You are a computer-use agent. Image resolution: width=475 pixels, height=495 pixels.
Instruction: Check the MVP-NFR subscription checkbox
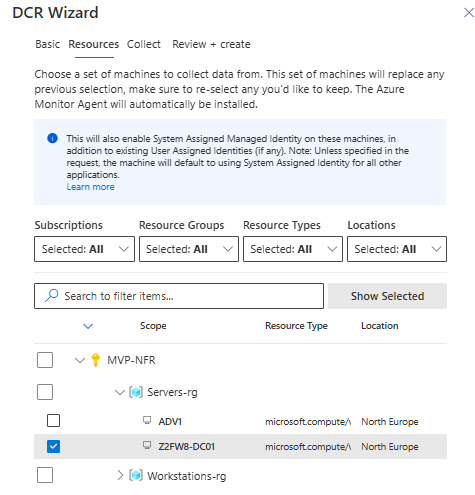click(45, 360)
